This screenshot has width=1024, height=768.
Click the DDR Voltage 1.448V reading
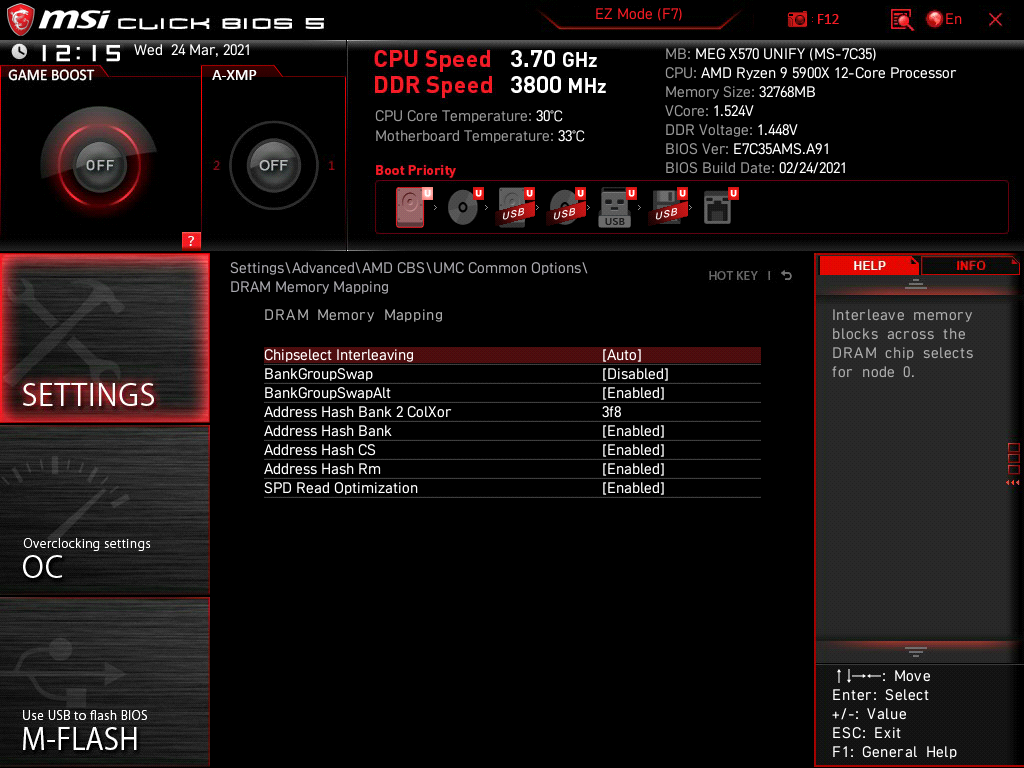point(731,130)
